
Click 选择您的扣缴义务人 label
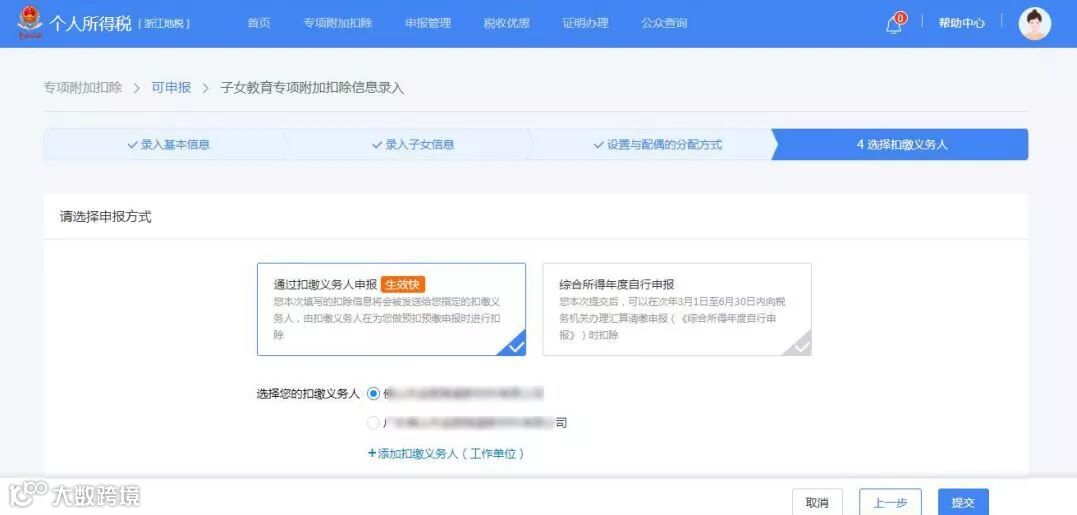(x=308, y=394)
